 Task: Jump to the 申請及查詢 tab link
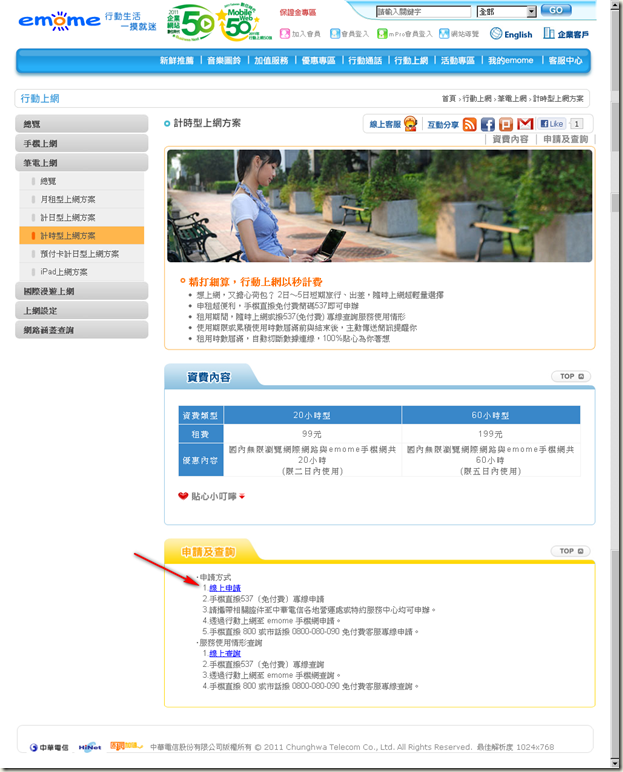(x=565, y=139)
